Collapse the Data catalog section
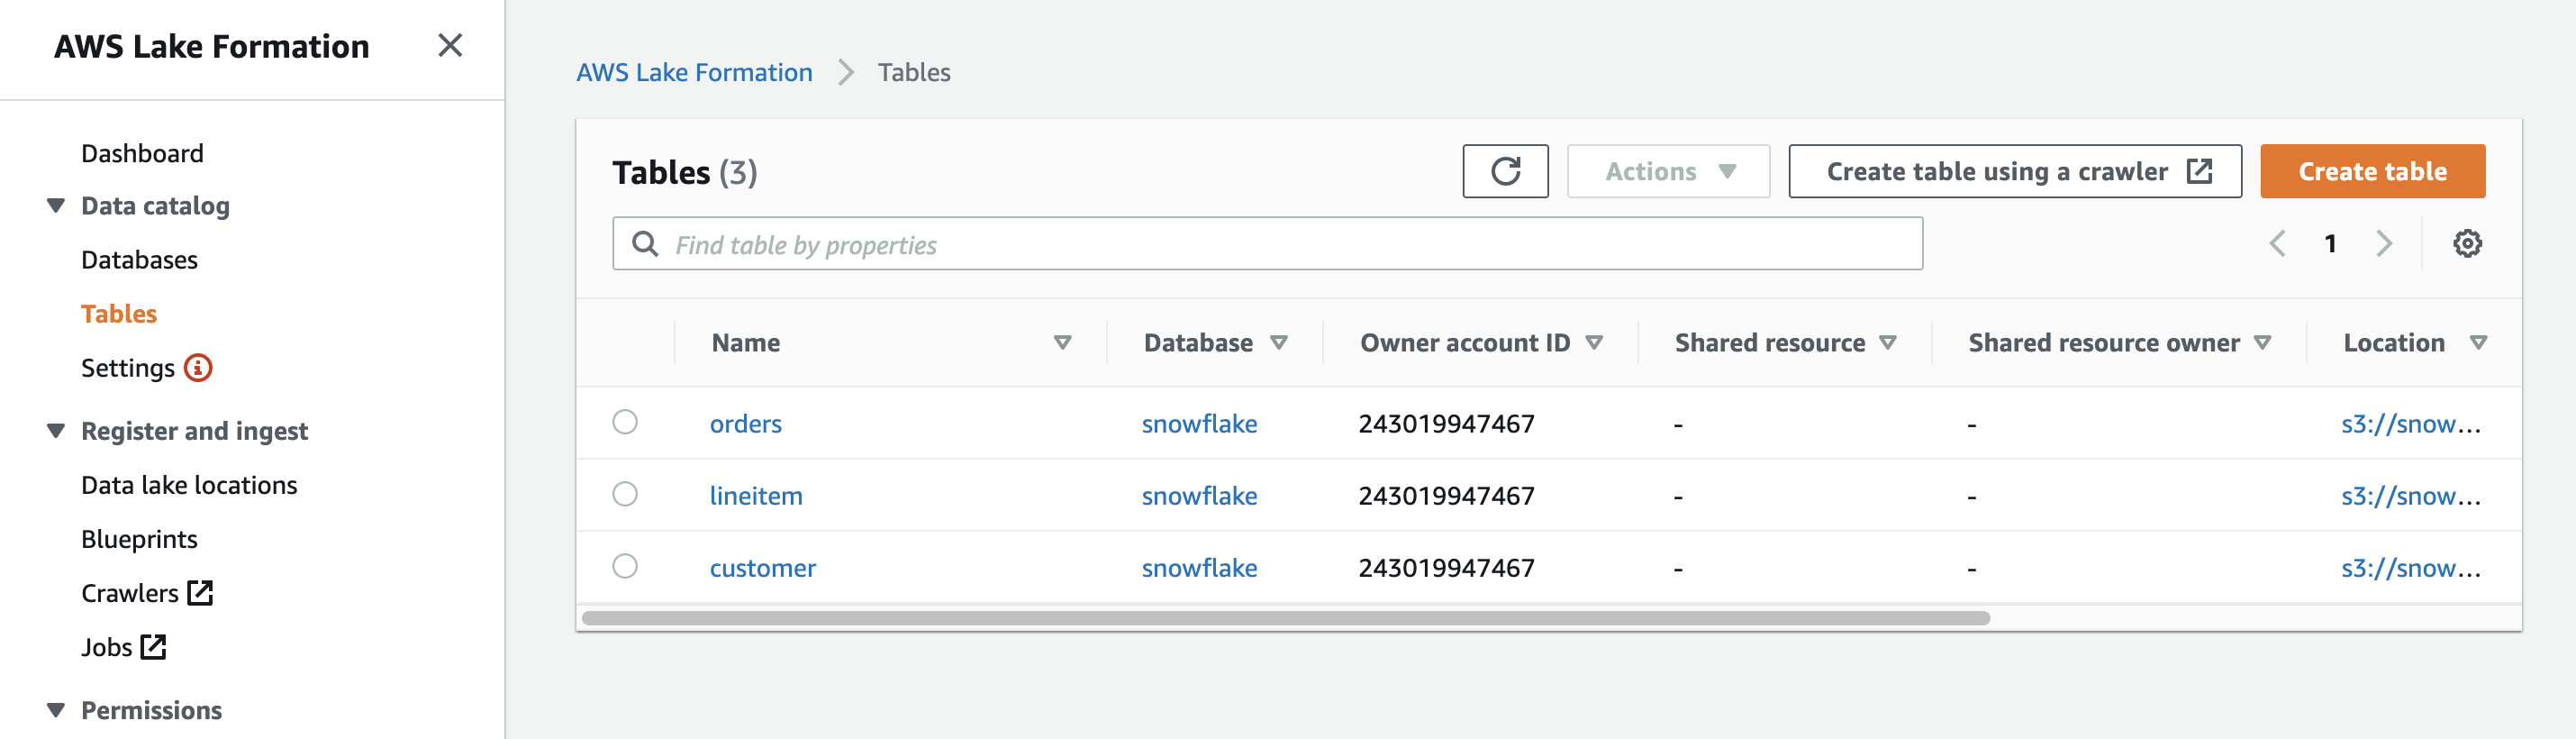The width and height of the screenshot is (2576, 739). pyautogui.click(x=56, y=206)
